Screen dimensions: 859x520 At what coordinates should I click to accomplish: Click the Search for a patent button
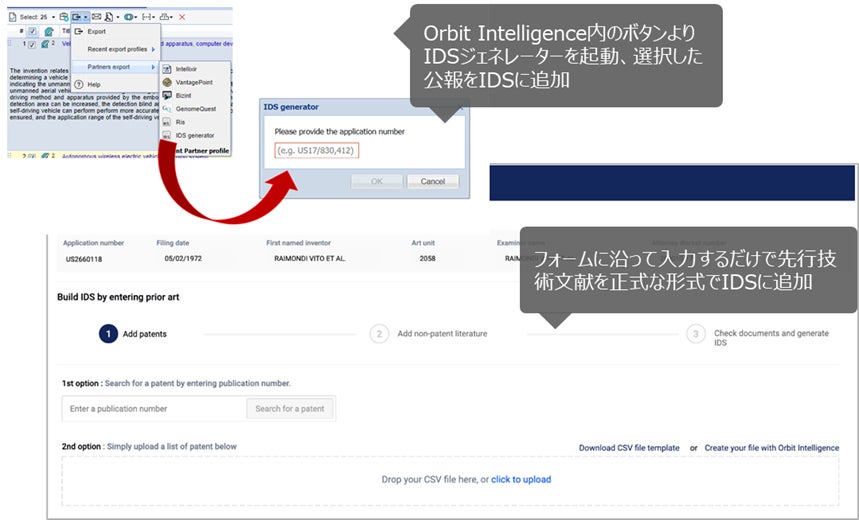(290, 409)
